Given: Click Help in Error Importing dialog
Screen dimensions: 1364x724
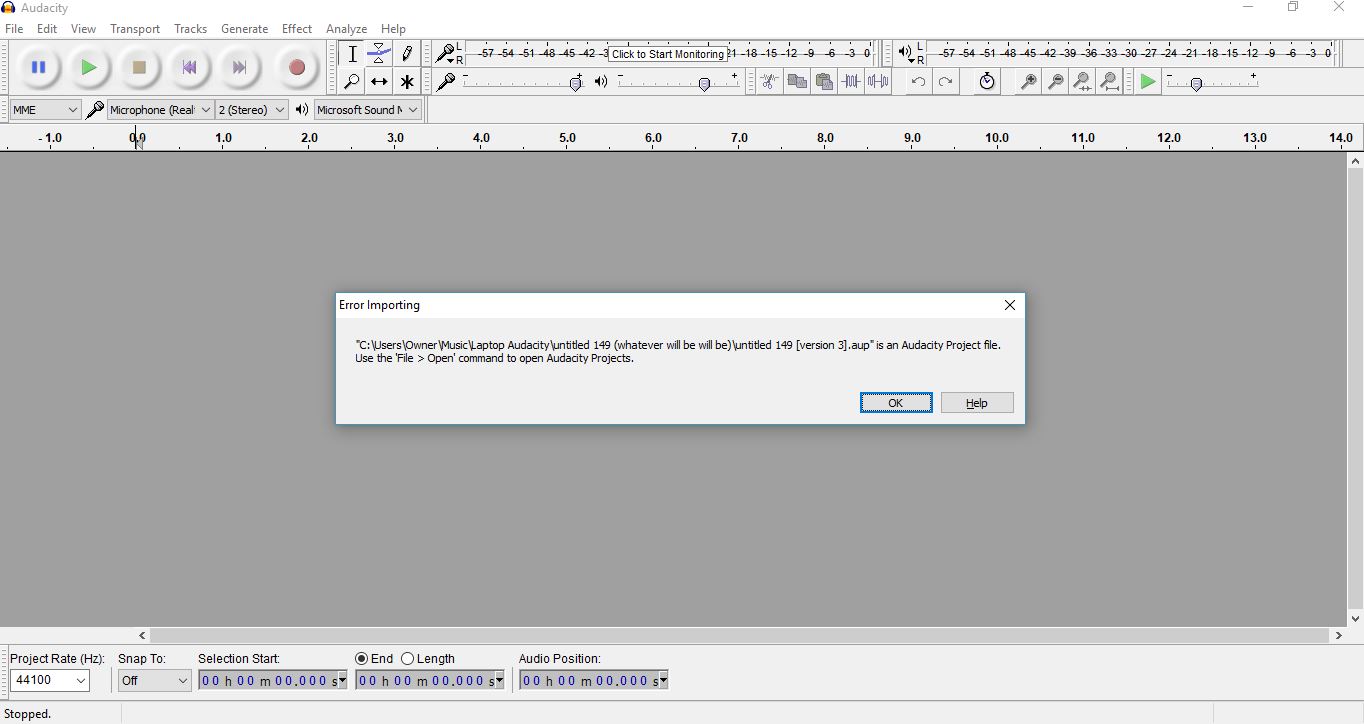Looking at the screenshot, I should point(977,403).
